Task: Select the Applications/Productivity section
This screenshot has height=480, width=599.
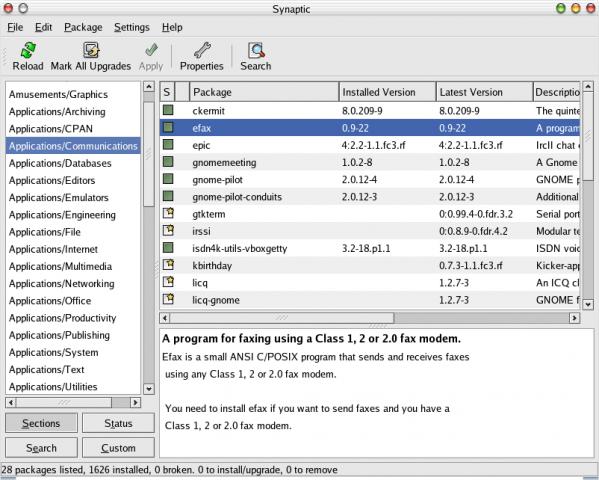Action: [x=73, y=318]
